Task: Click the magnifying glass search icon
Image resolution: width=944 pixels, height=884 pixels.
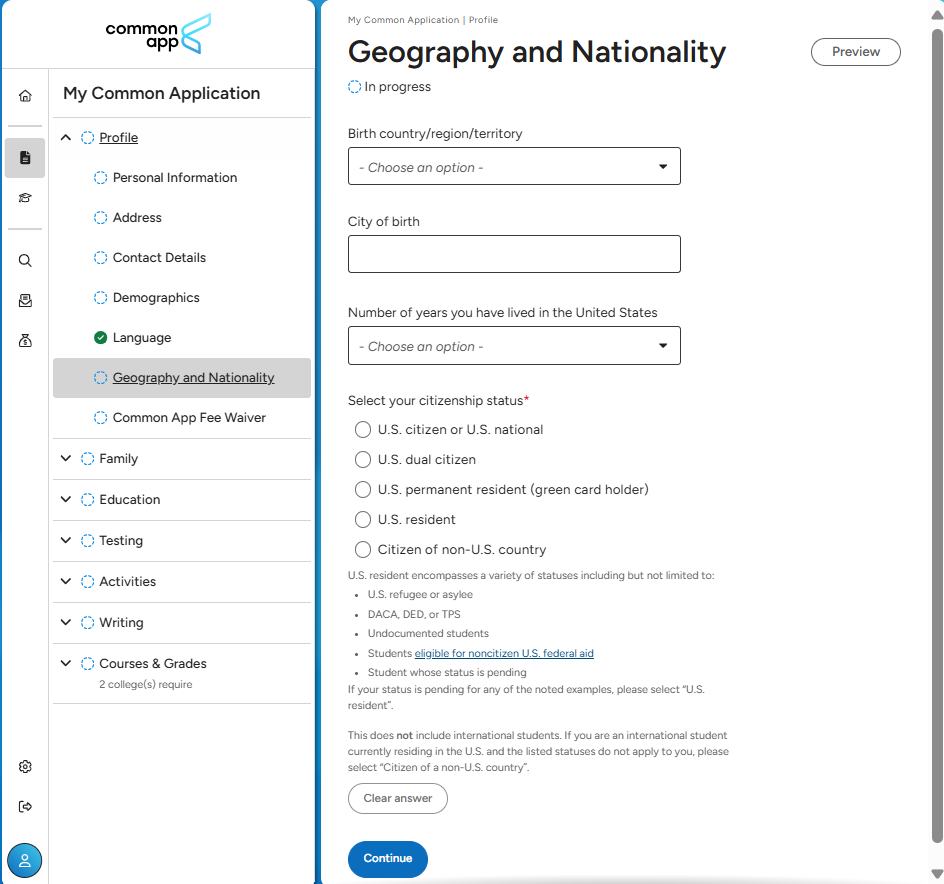Action: 25,261
